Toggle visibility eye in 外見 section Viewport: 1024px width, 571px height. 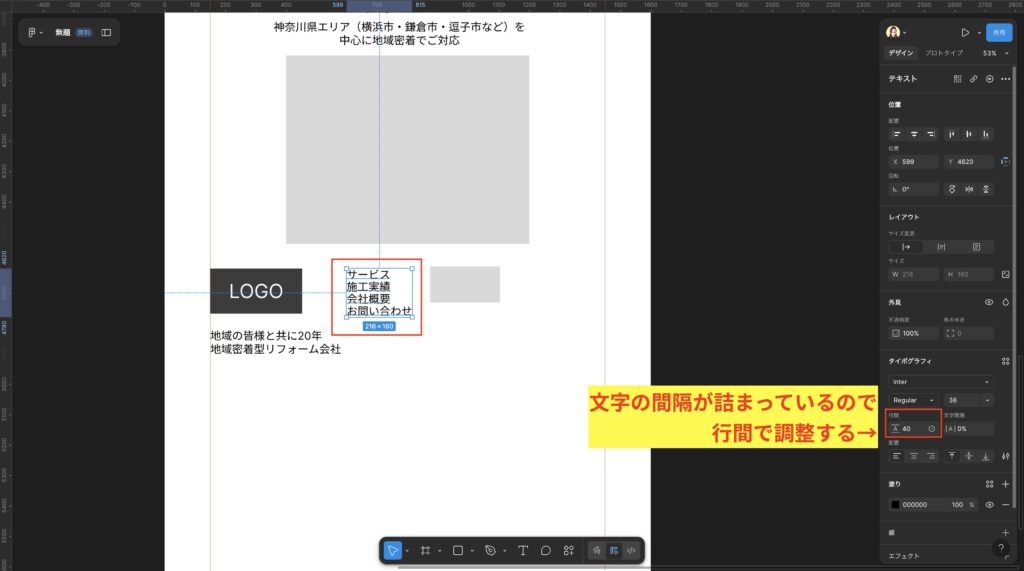(x=989, y=301)
